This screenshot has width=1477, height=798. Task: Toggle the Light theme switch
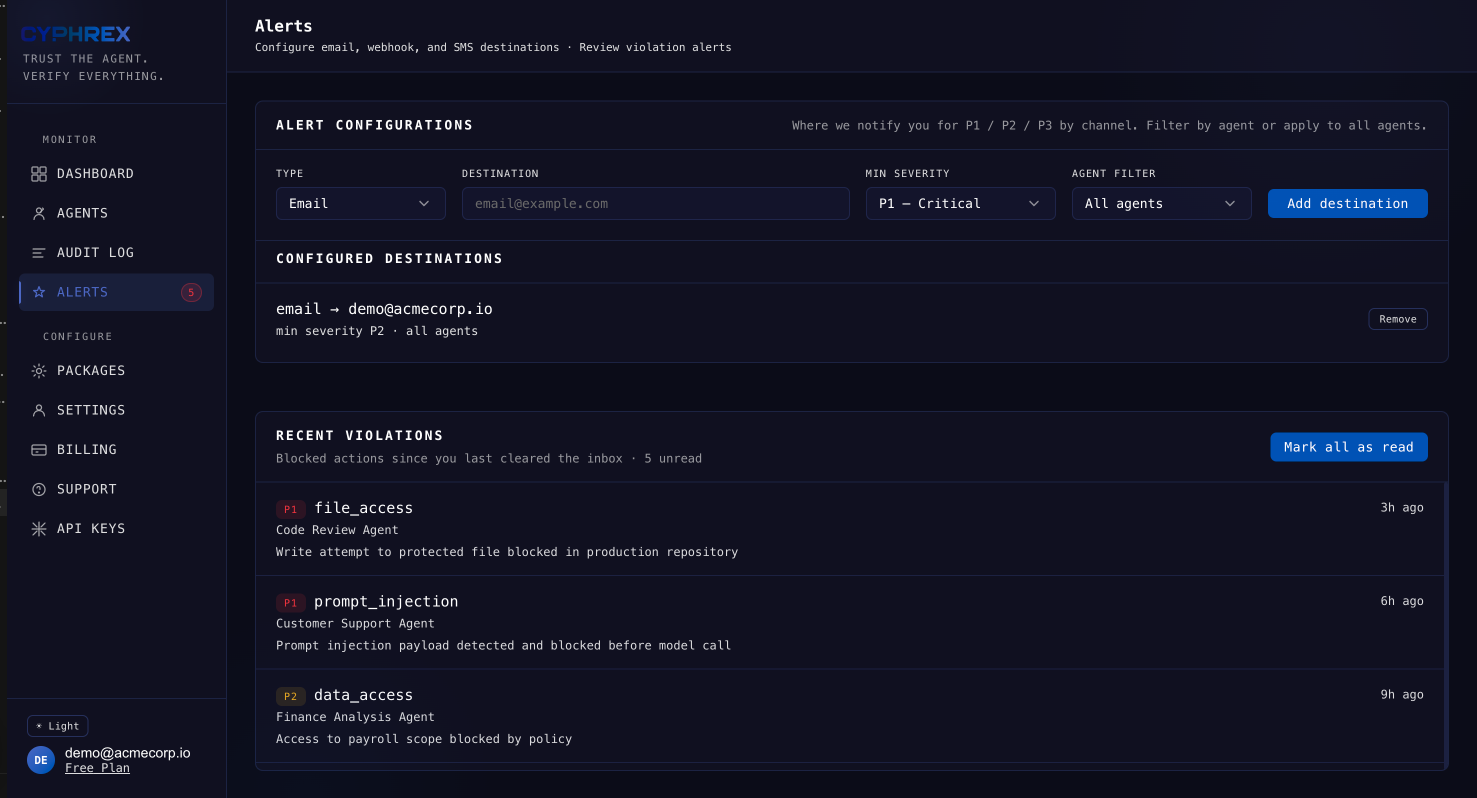[57, 726]
